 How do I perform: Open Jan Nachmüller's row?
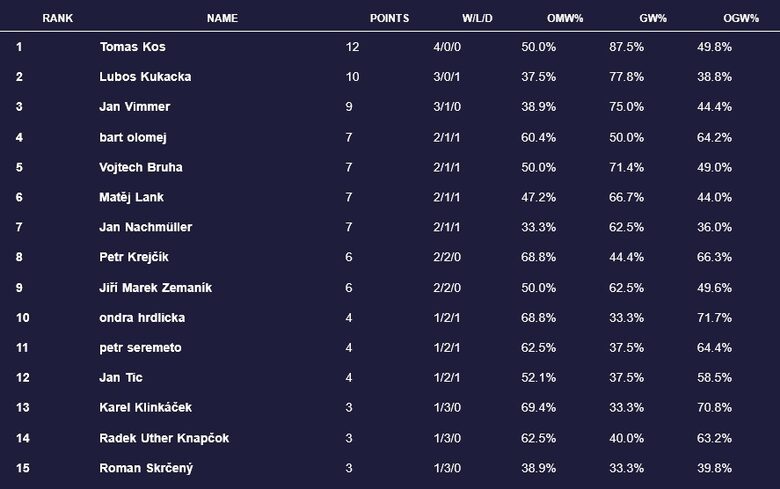(146, 227)
